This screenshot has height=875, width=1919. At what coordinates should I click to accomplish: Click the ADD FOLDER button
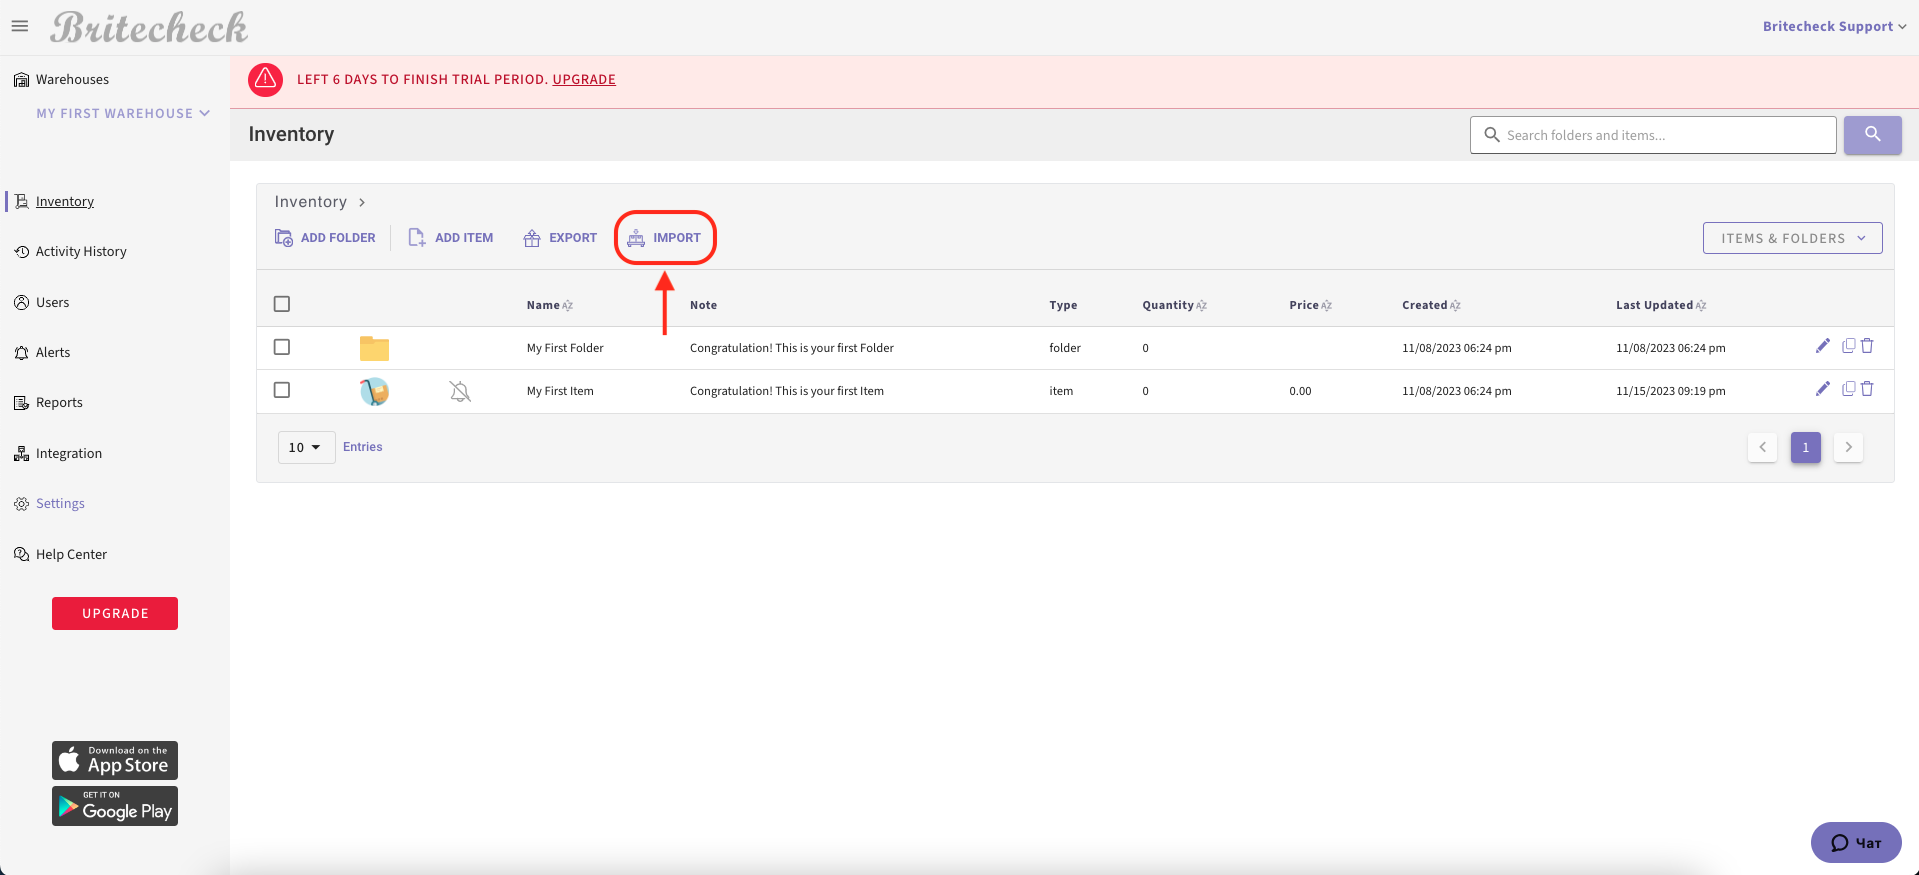325,238
